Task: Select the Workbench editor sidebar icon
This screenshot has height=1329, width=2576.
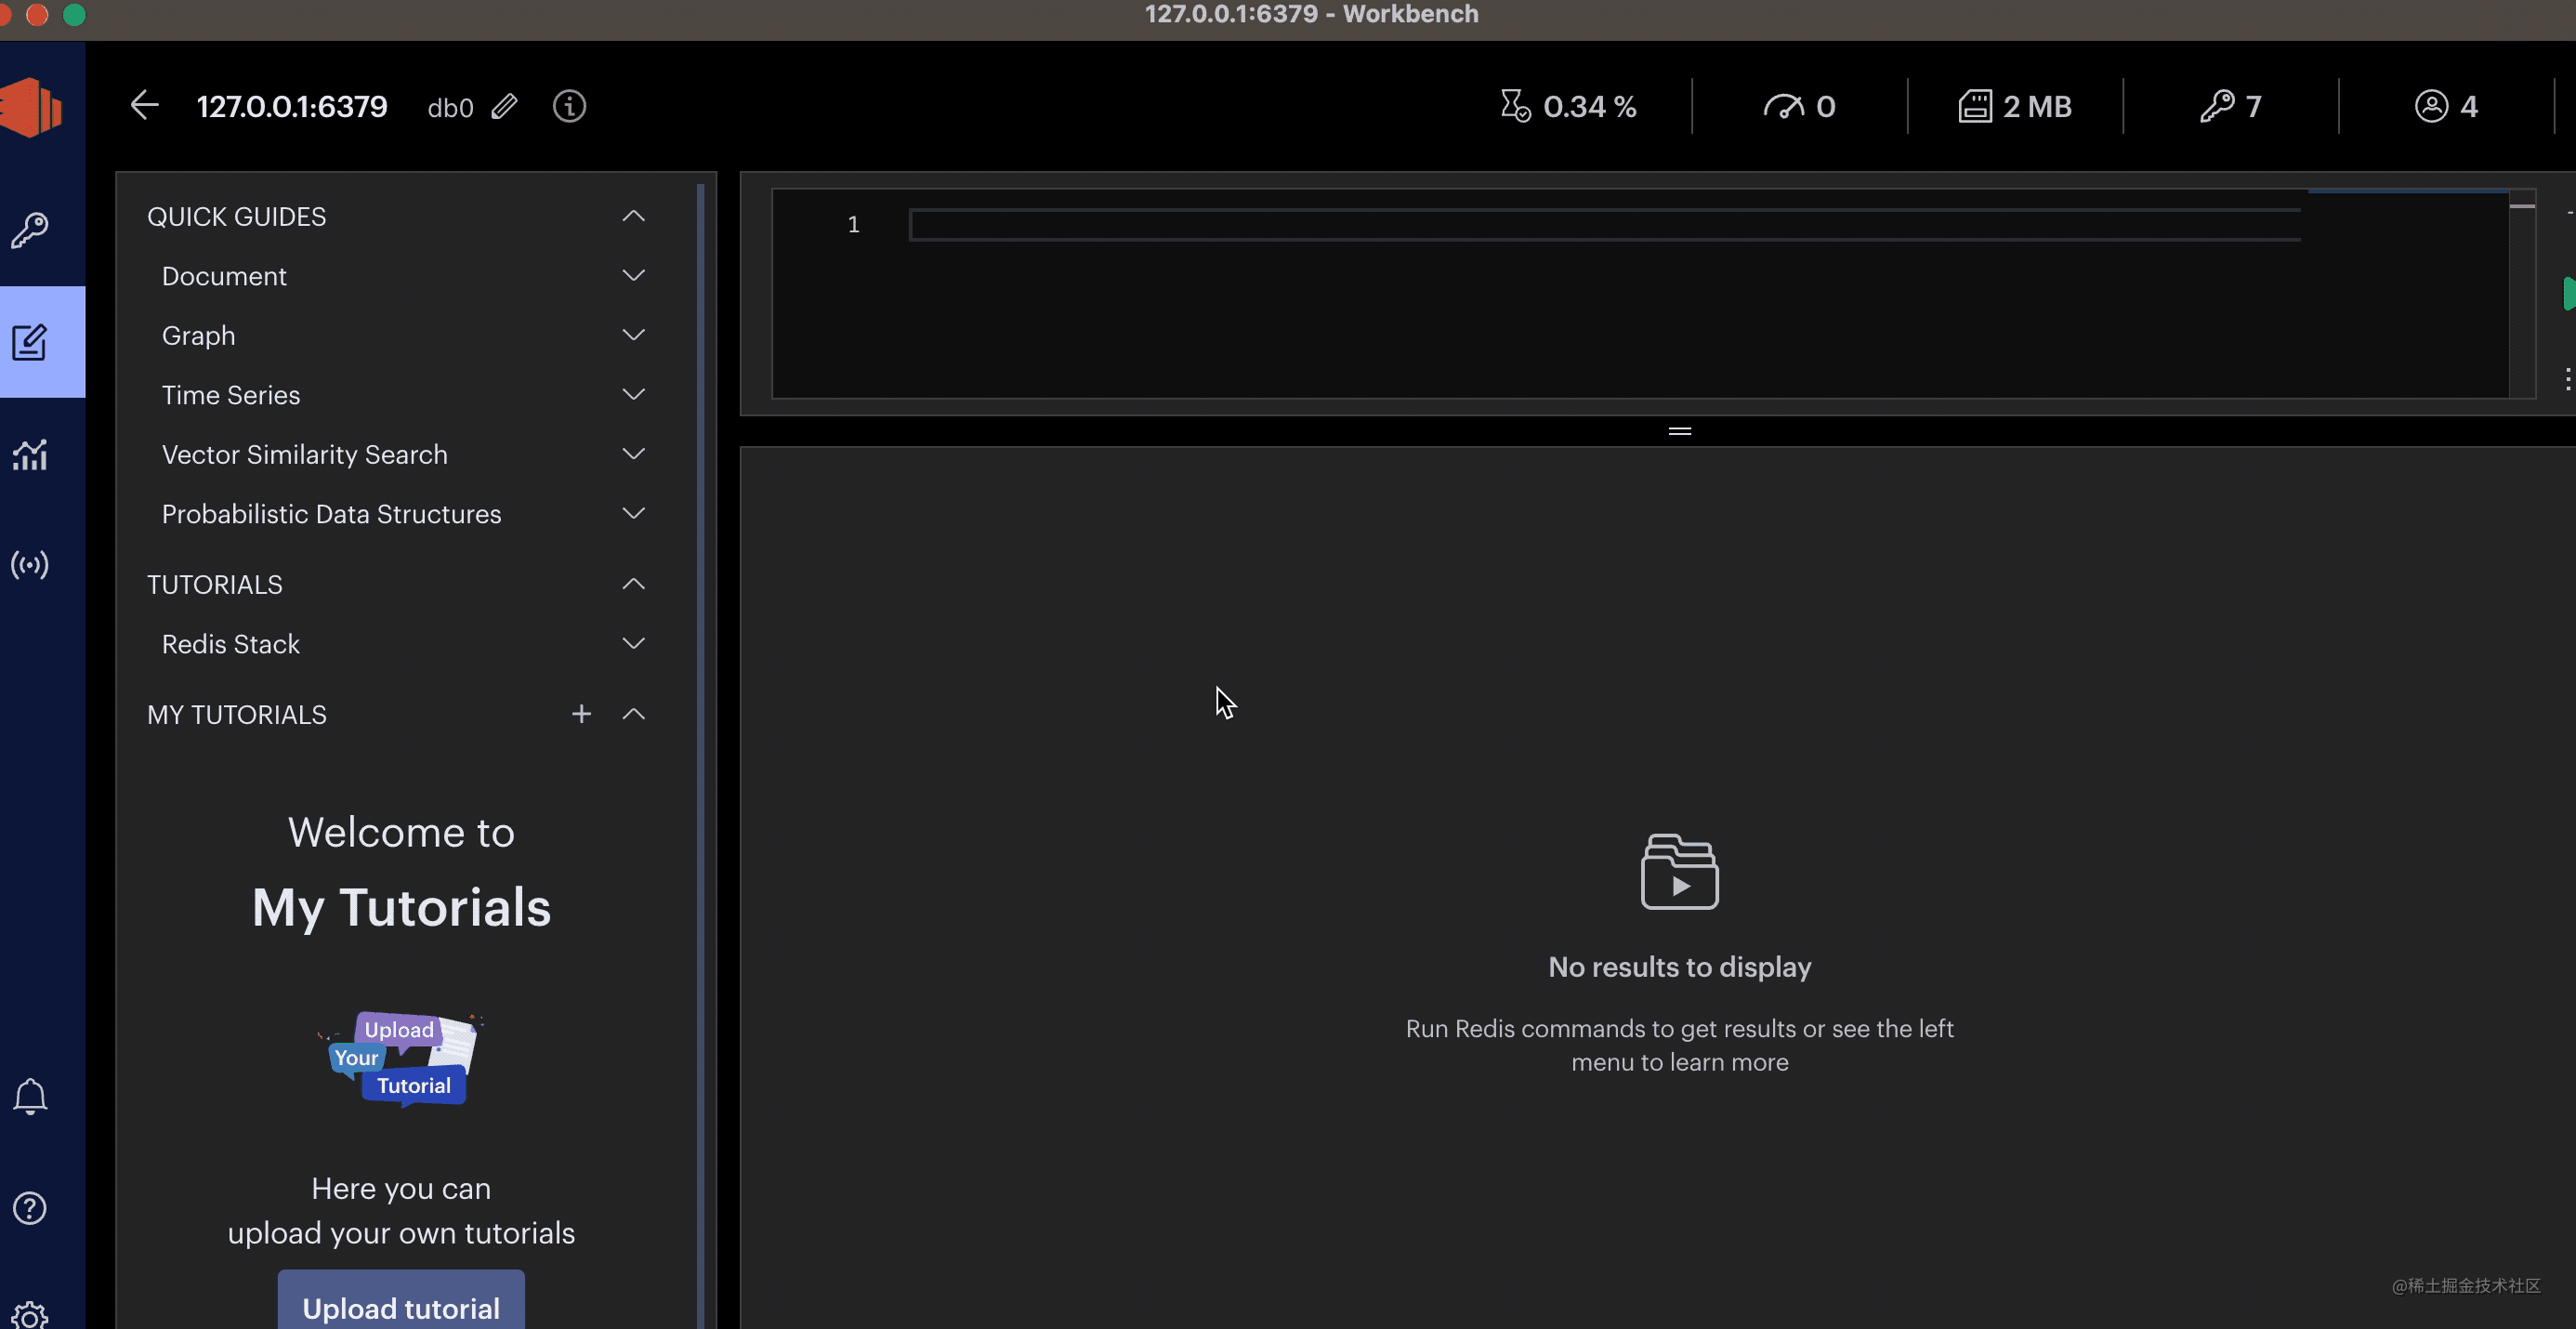Action: click(30, 342)
